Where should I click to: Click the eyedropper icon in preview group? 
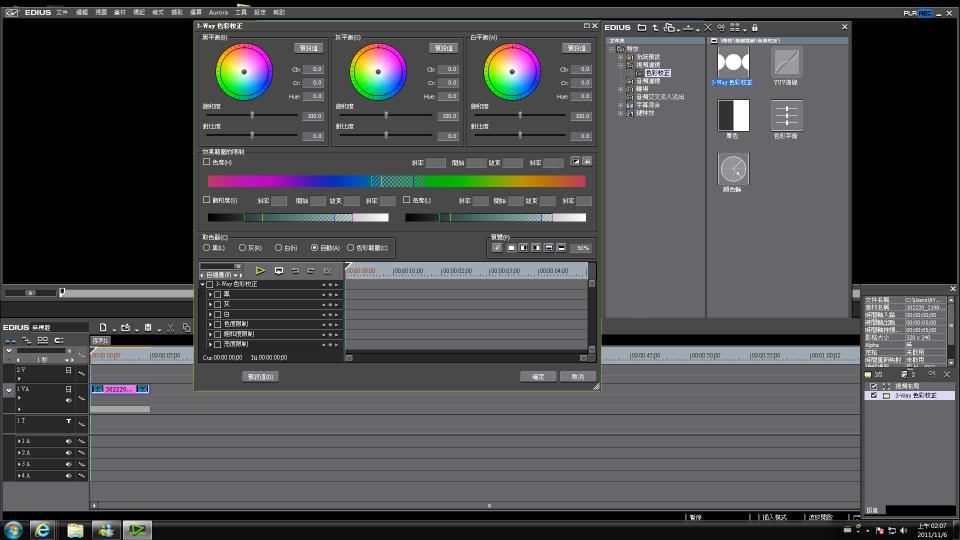[497, 247]
